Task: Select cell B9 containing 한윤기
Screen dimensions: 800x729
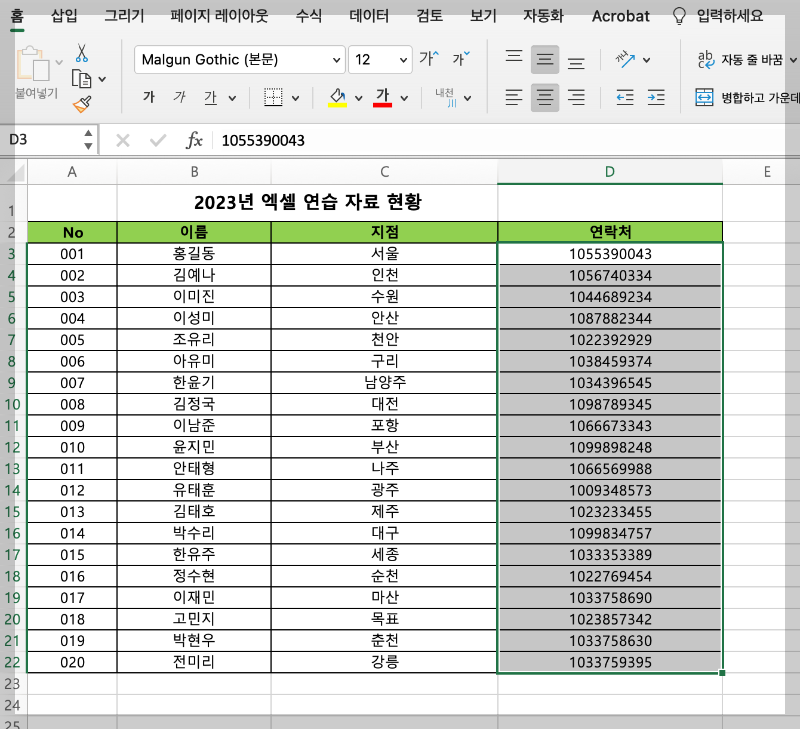Action: pyautogui.click(x=194, y=382)
